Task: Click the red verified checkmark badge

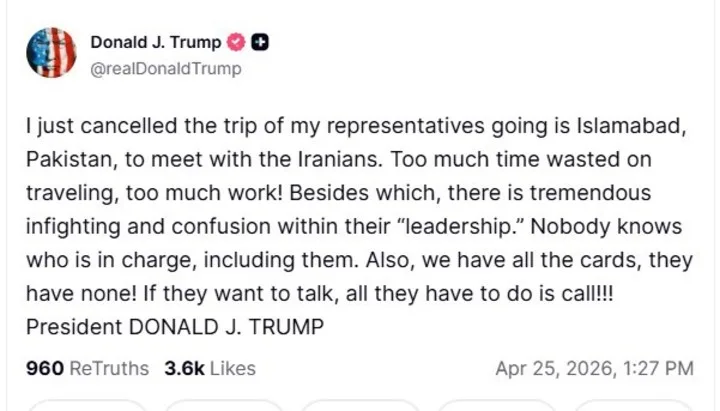Action: tap(236, 42)
